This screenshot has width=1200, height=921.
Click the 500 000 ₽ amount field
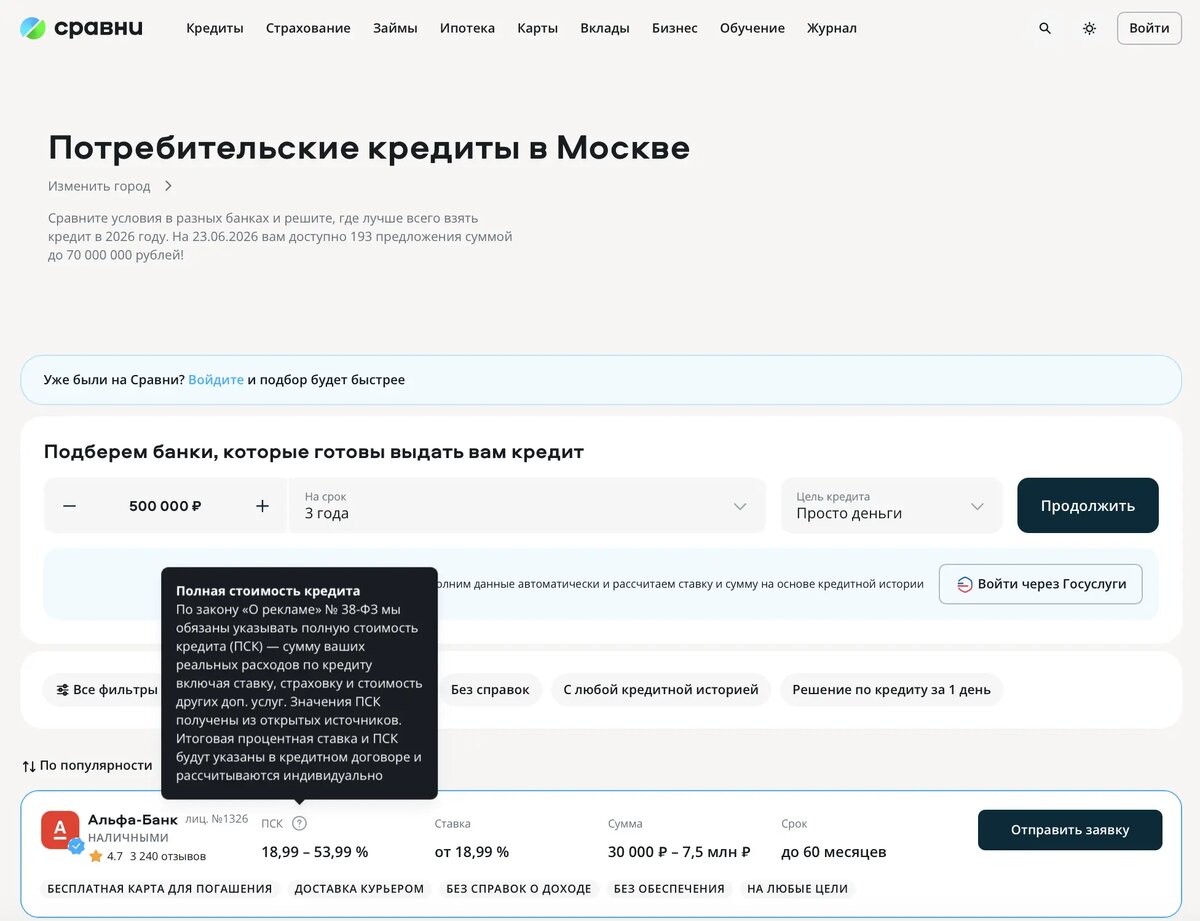[x=165, y=506]
